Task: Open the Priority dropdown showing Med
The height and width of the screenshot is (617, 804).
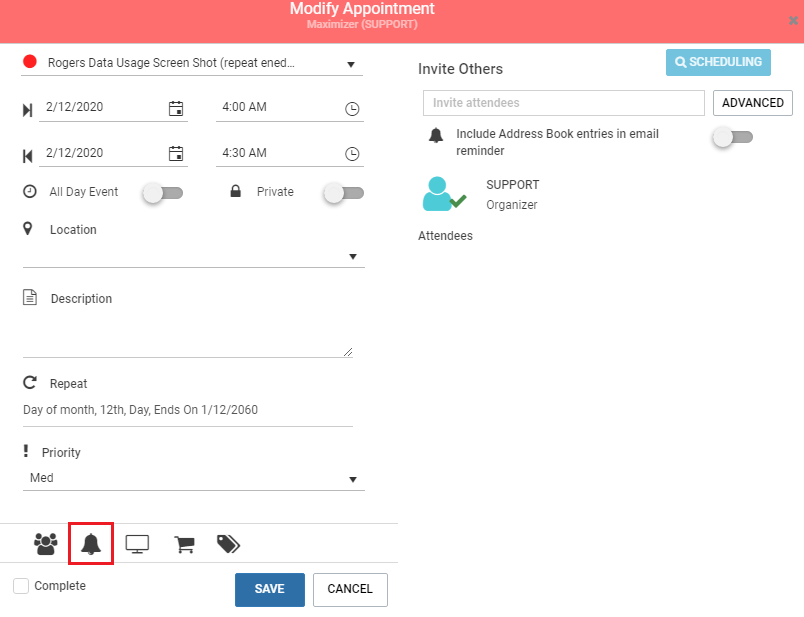Action: click(x=352, y=479)
